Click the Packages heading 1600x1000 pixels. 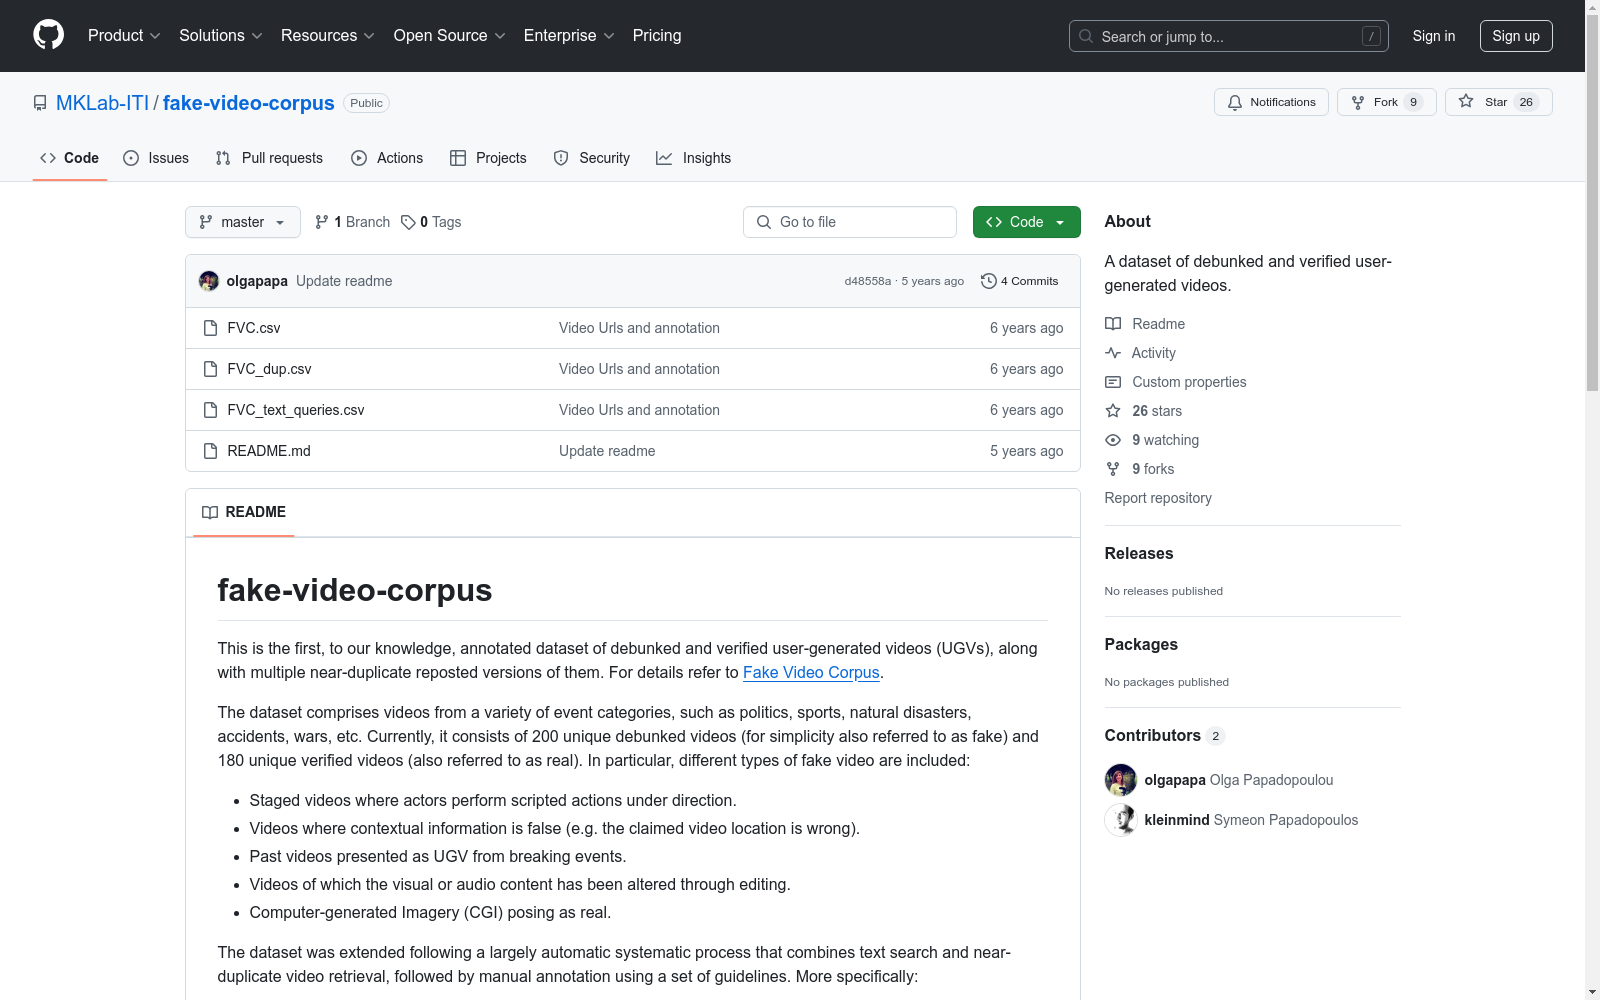coord(1141,644)
